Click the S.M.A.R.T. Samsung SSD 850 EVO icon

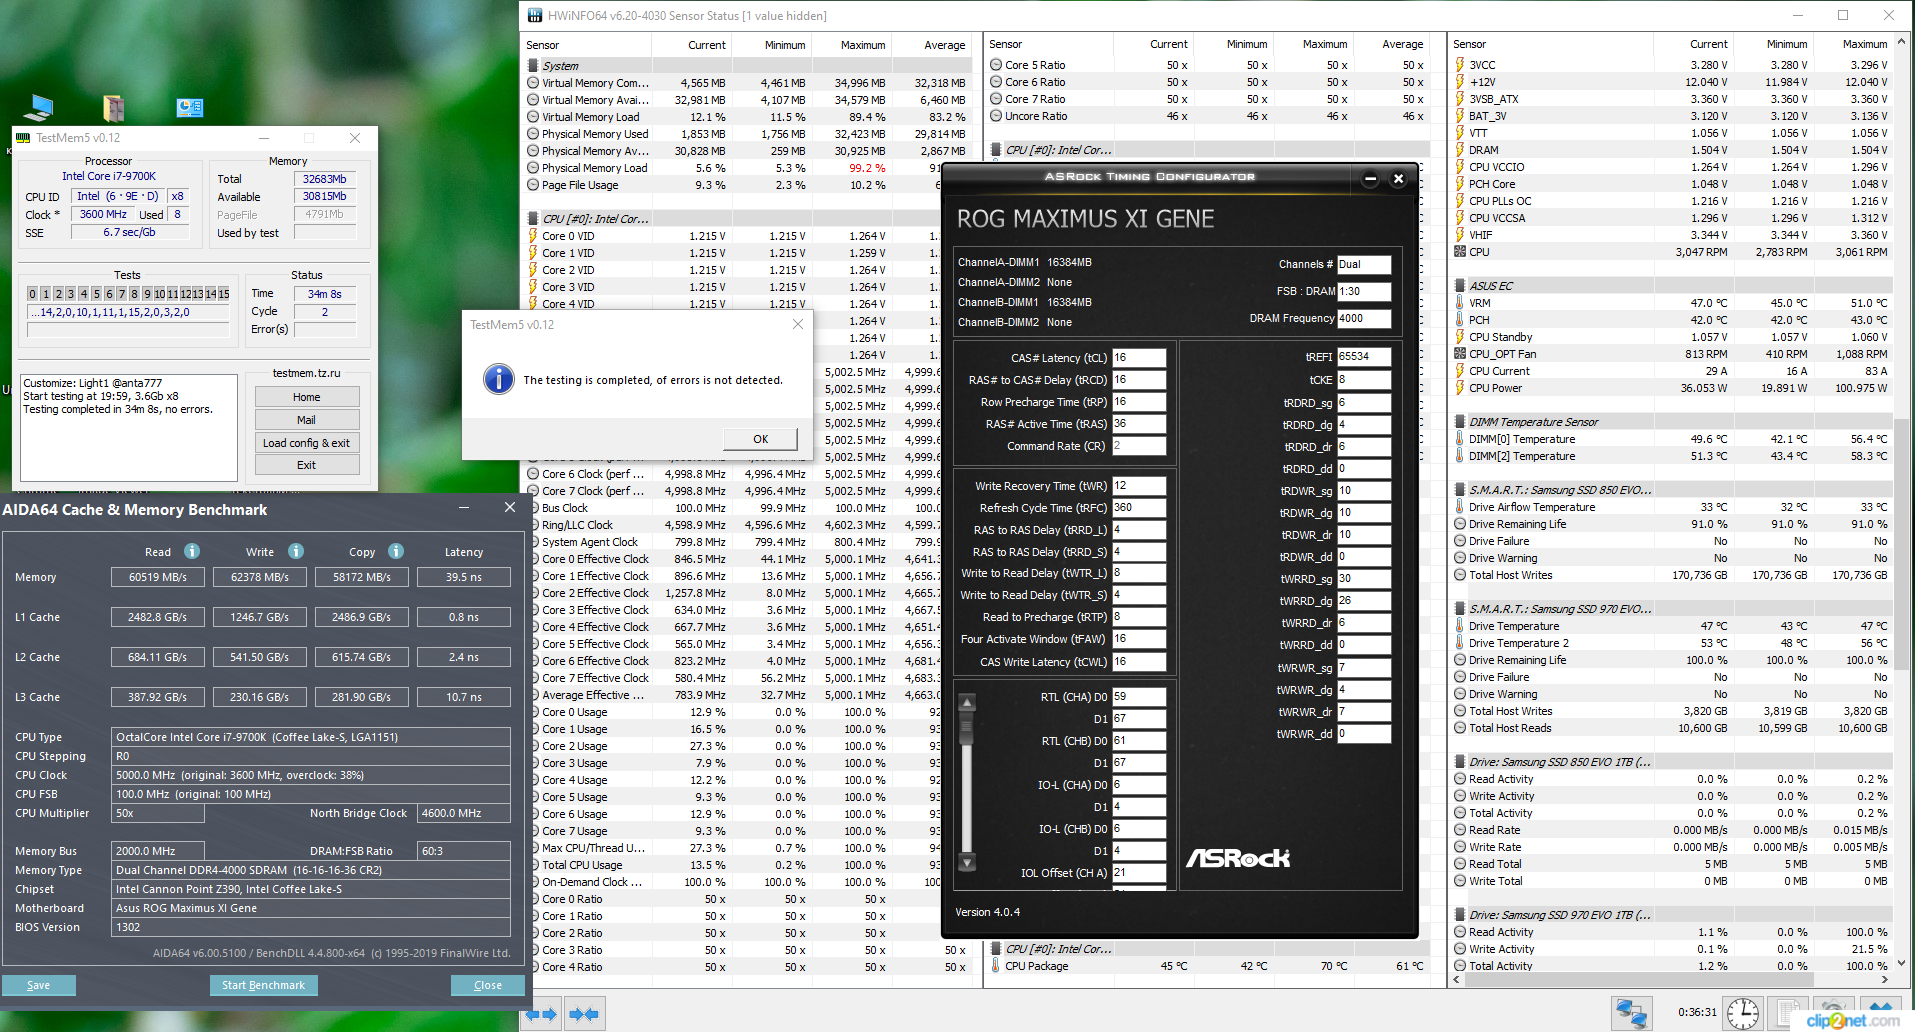point(1460,490)
